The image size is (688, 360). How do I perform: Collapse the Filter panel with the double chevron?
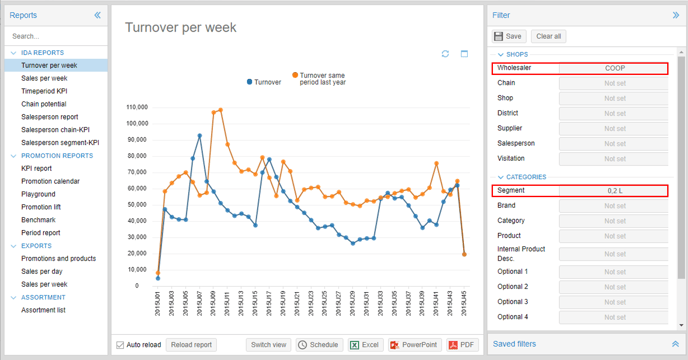[676, 15]
